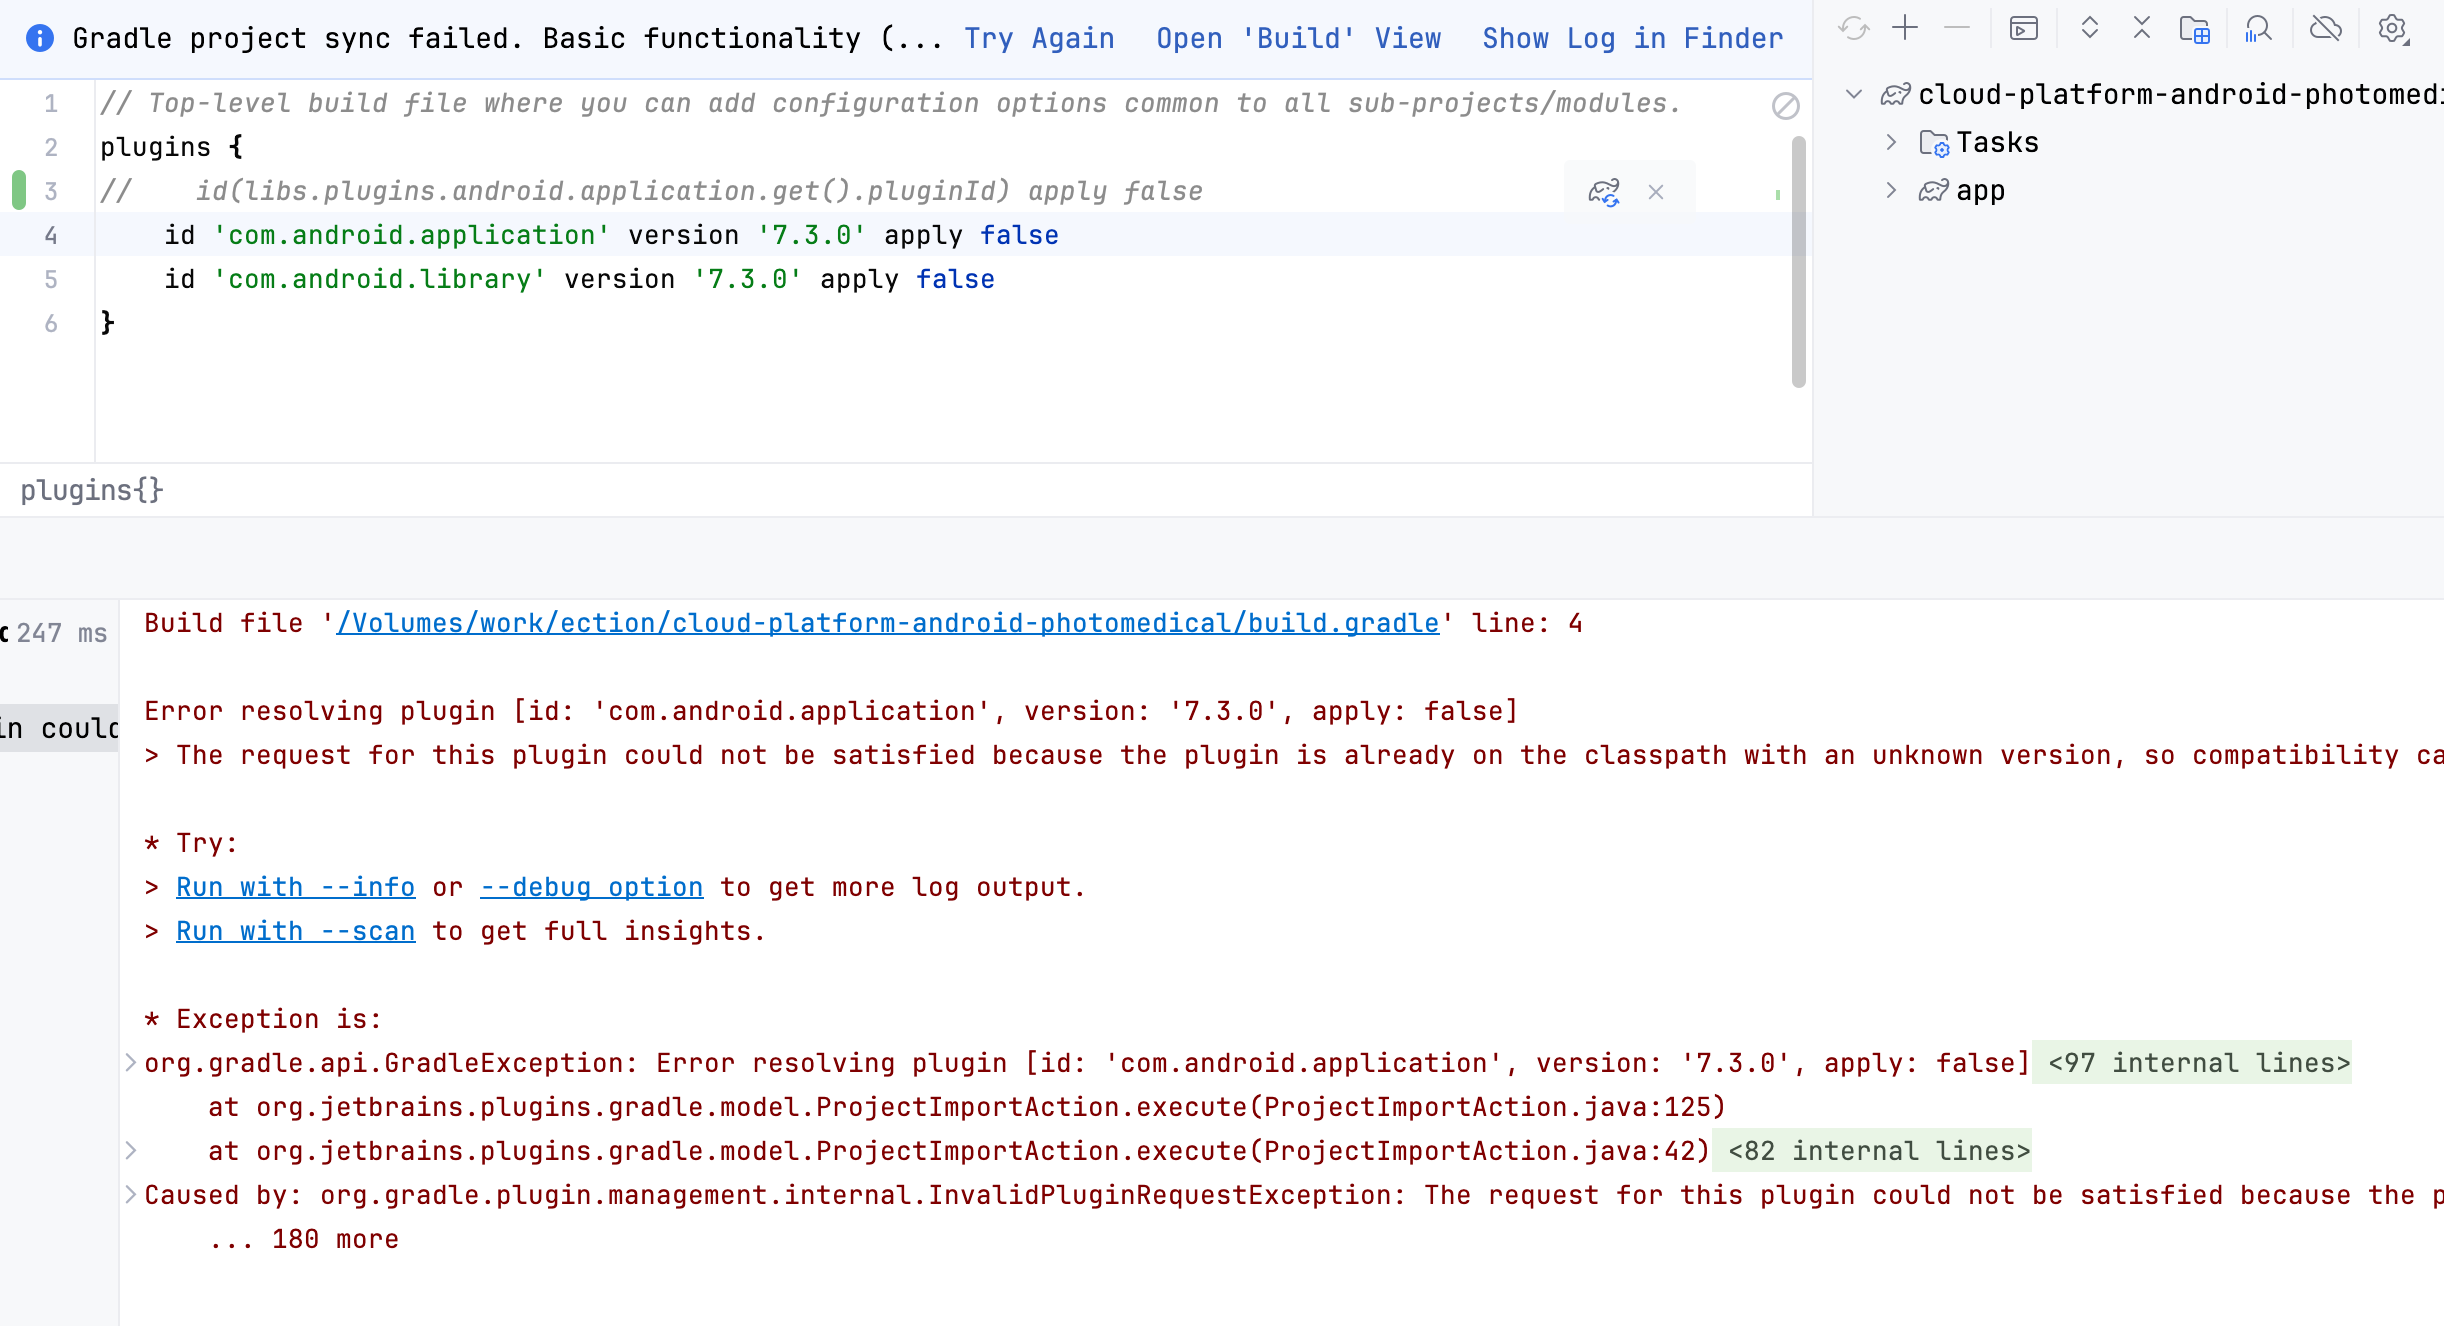Viewport: 2444px width, 1326px height.
Task: Collapse the cloud-platform-android-photomedical root node
Action: (x=1853, y=95)
